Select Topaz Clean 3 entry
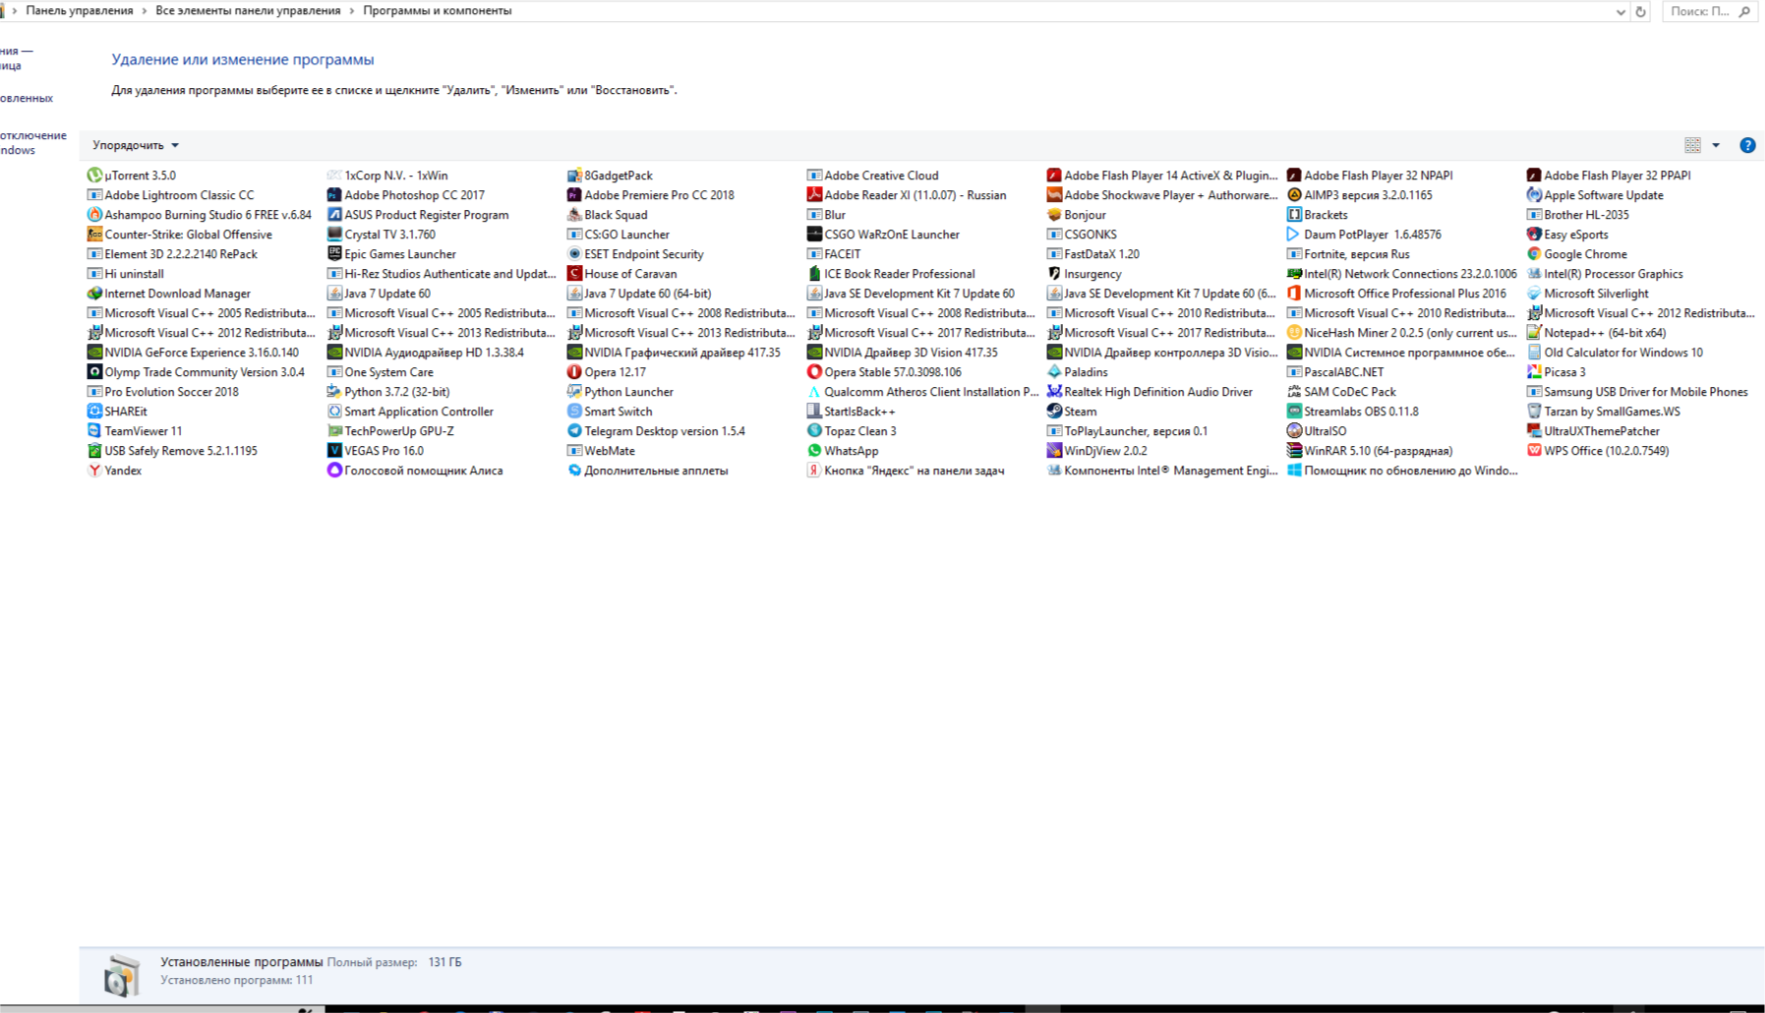 852,431
